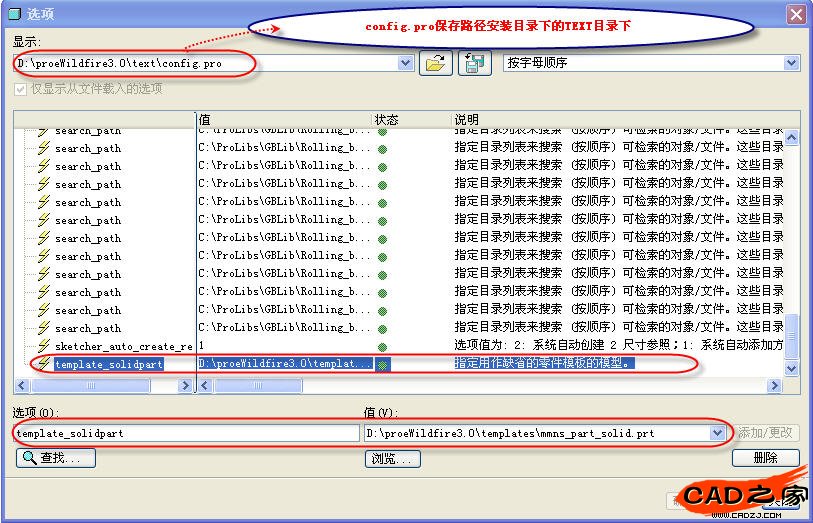Click left arrow of value-pane horizontal scrollbar
This screenshot has width=813, height=523.
205,385
